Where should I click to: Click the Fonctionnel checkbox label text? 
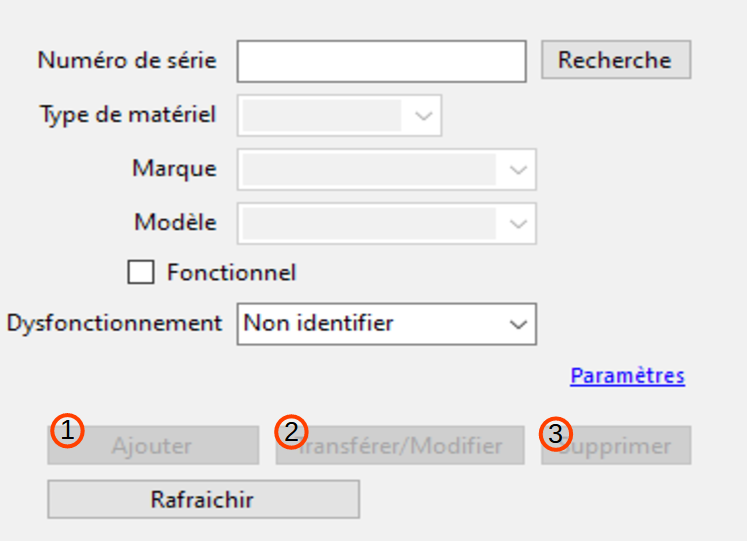232,273
